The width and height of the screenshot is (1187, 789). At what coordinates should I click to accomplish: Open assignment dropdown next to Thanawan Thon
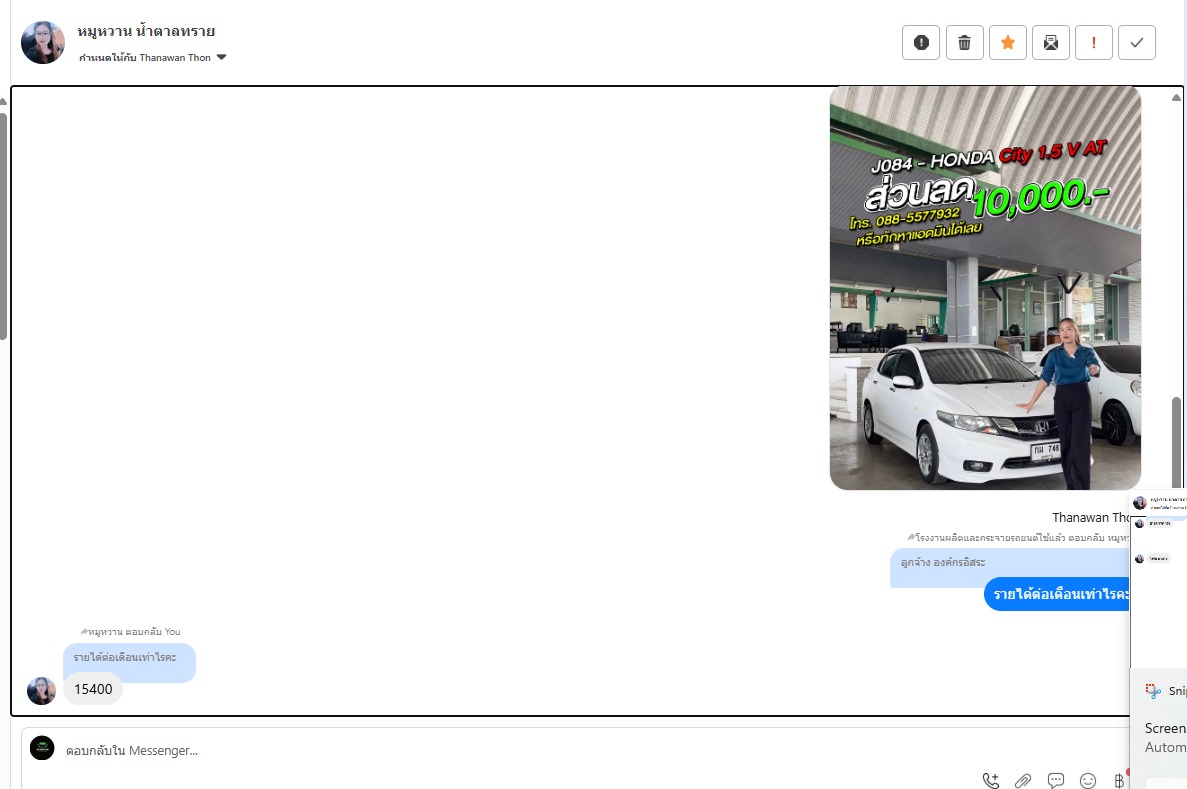(221, 57)
